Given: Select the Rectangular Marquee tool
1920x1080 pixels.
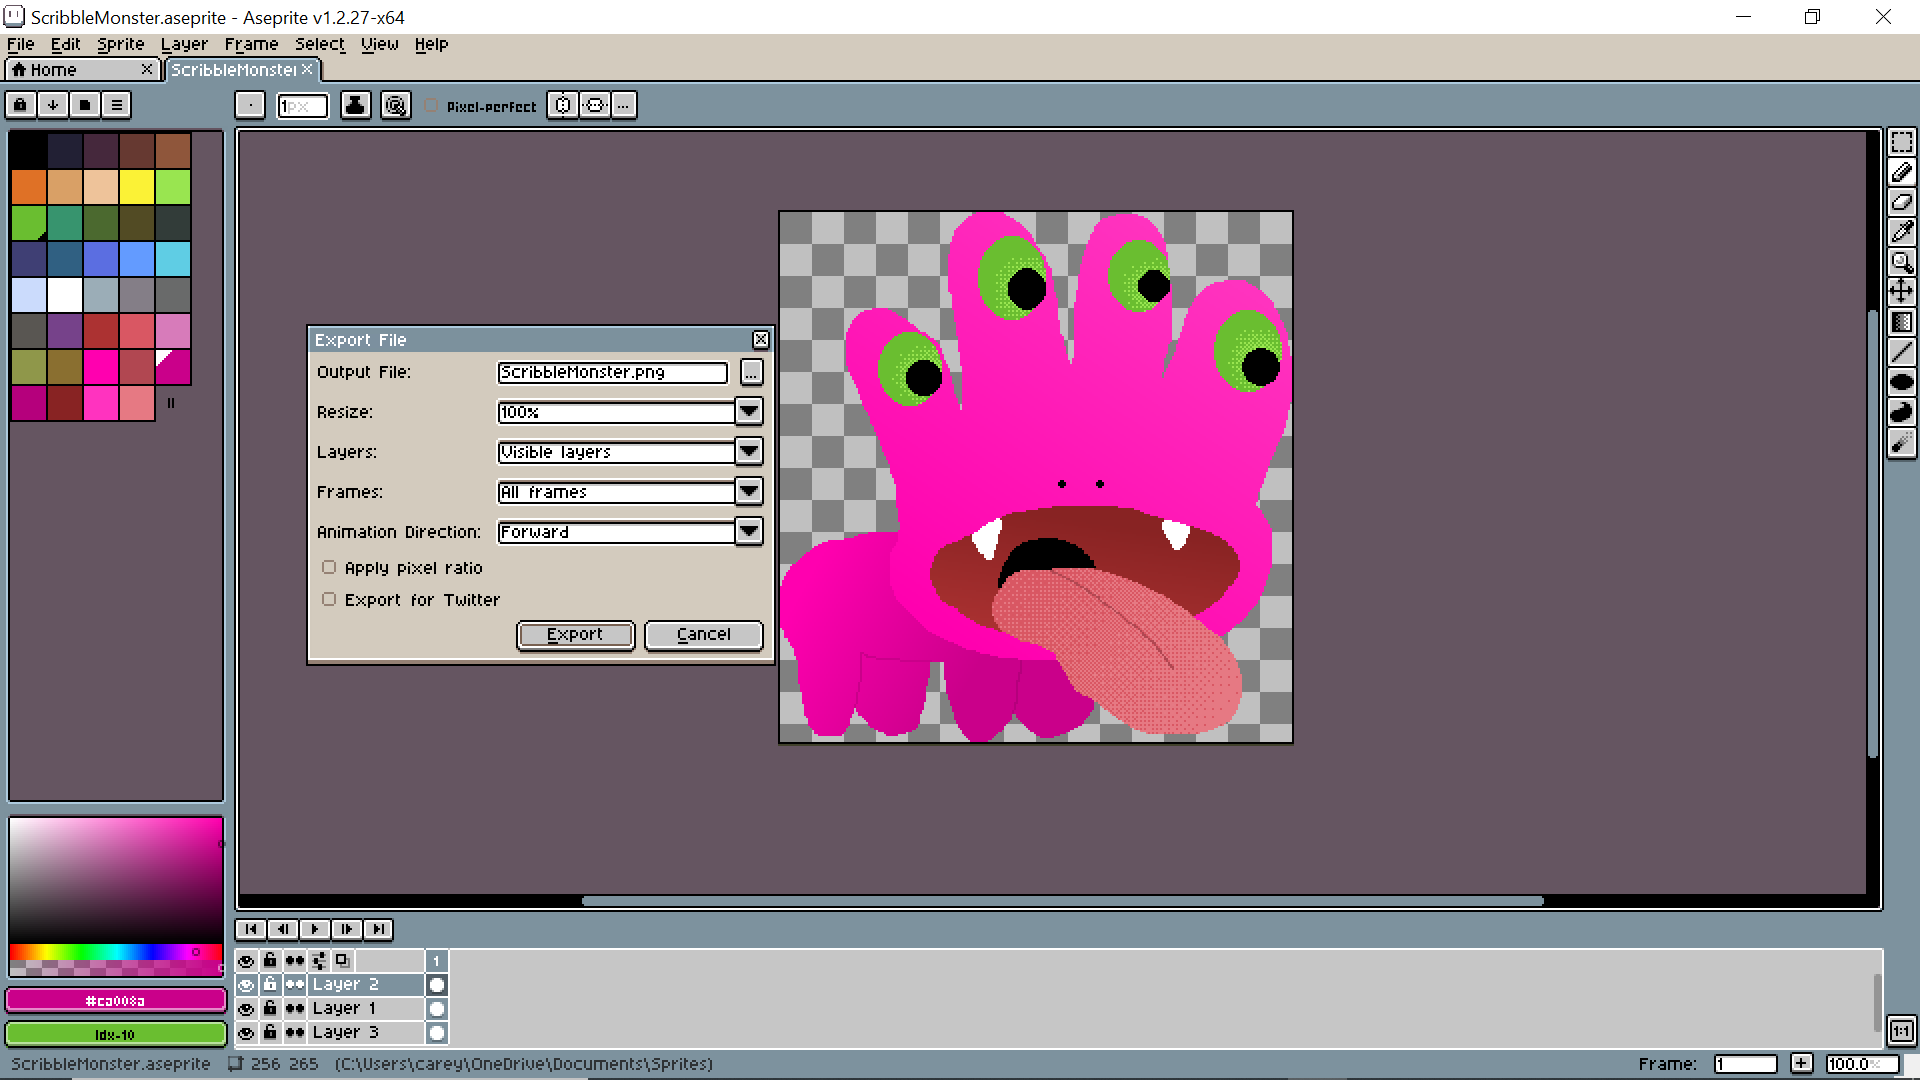Looking at the screenshot, I should click(1903, 142).
